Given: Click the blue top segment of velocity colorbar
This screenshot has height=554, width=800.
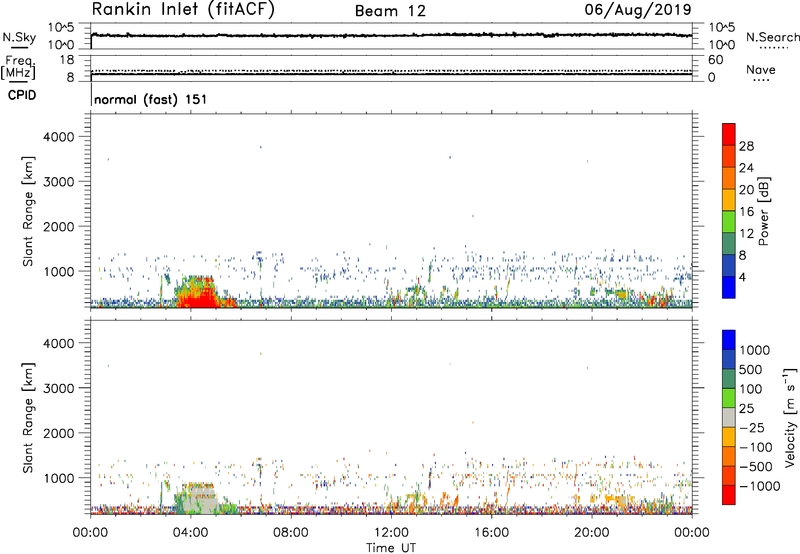Looking at the screenshot, I should pyautogui.click(x=729, y=340).
